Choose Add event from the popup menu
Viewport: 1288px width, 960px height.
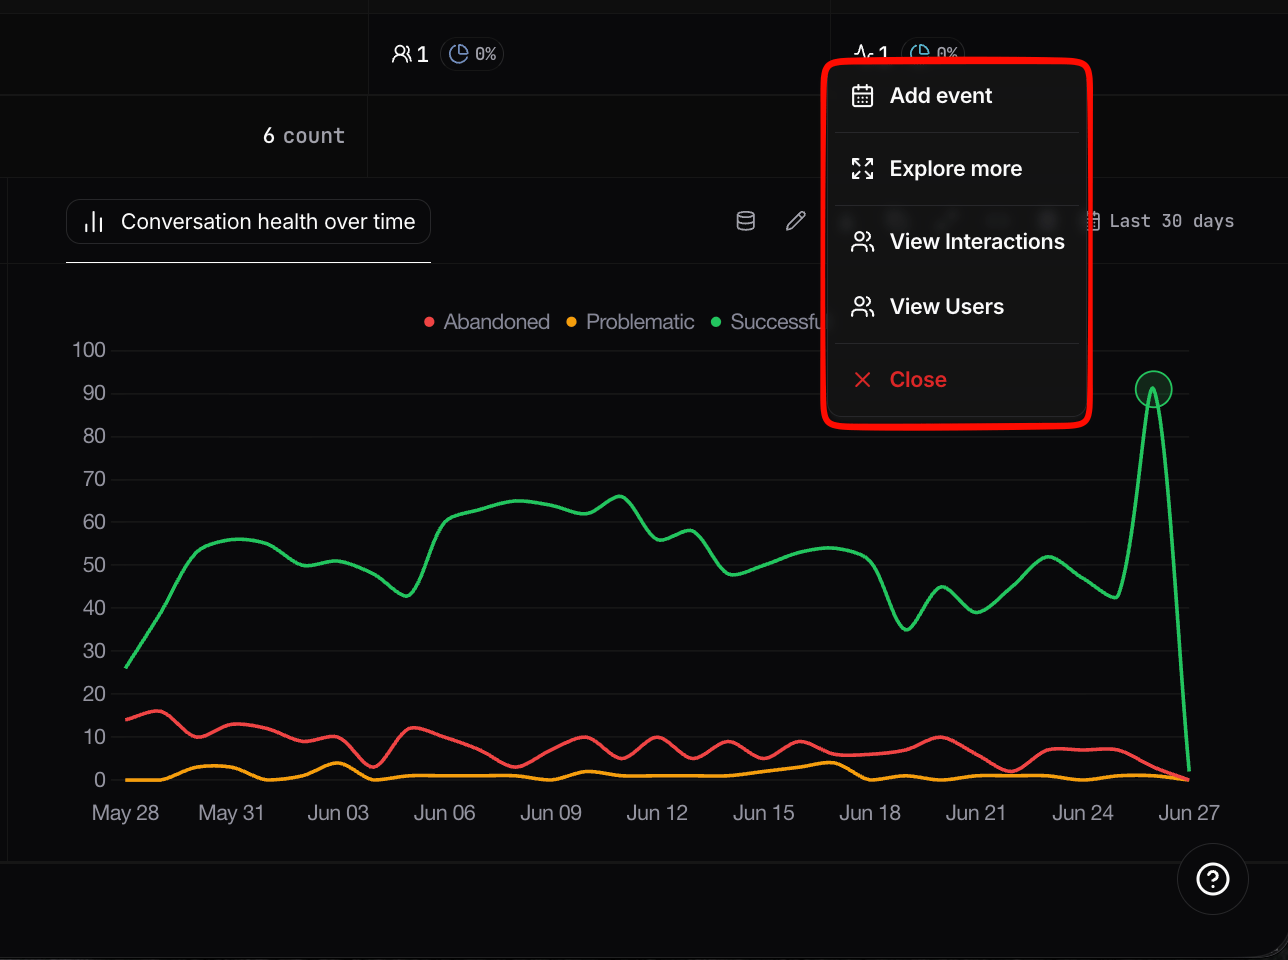[x=956, y=96]
